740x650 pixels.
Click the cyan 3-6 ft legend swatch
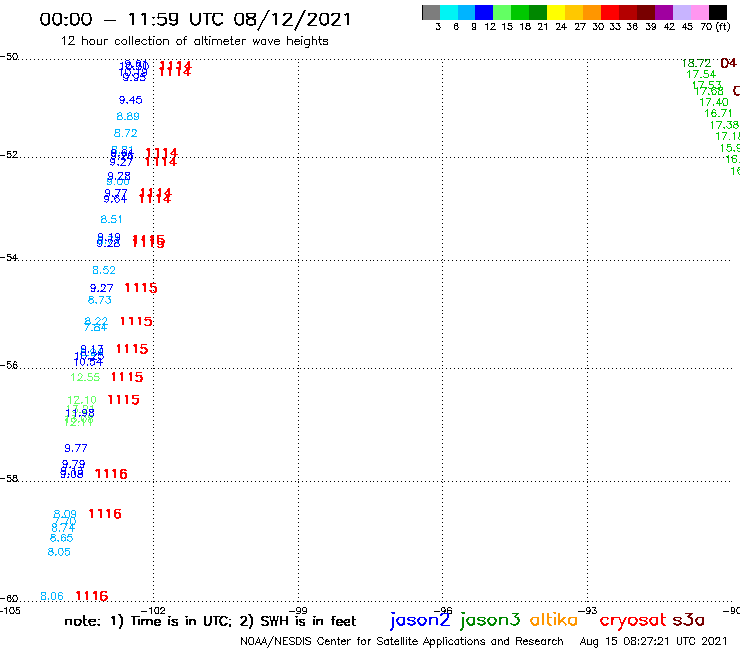point(449,12)
